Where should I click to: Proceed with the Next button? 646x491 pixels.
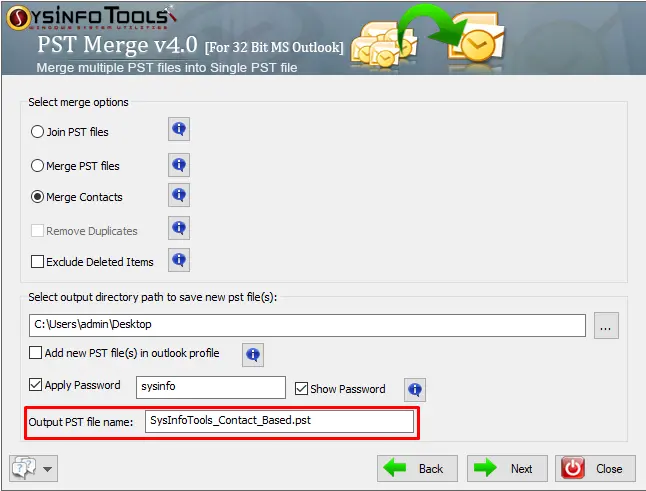pyautogui.click(x=507, y=468)
